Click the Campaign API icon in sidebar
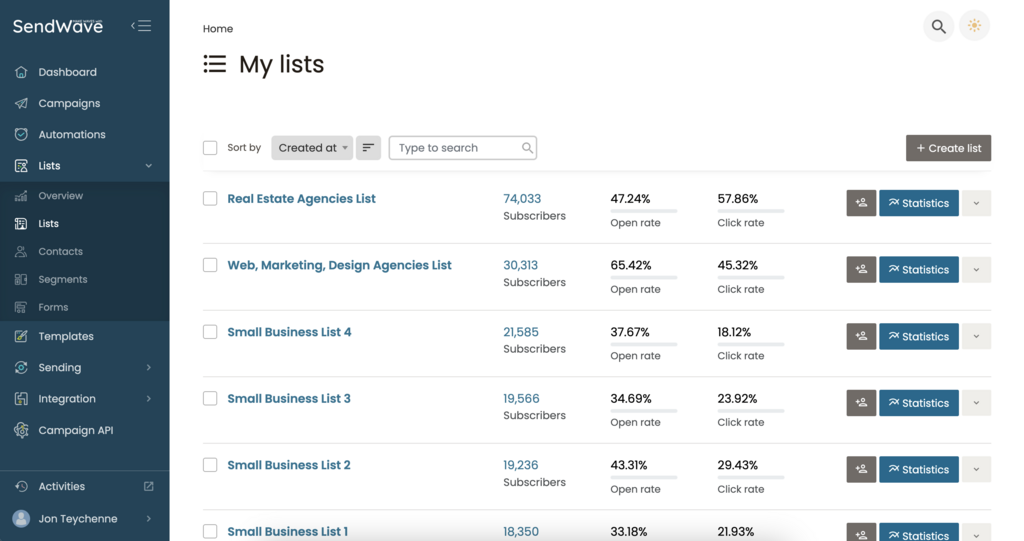1024x541 pixels. point(21,430)
